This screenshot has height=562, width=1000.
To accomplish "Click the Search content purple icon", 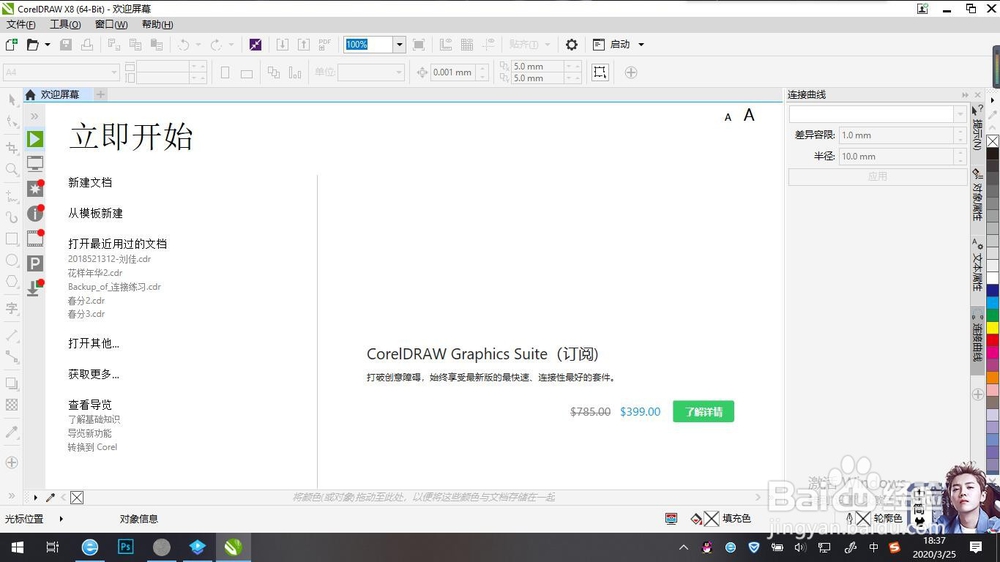I will click(255, 45).
